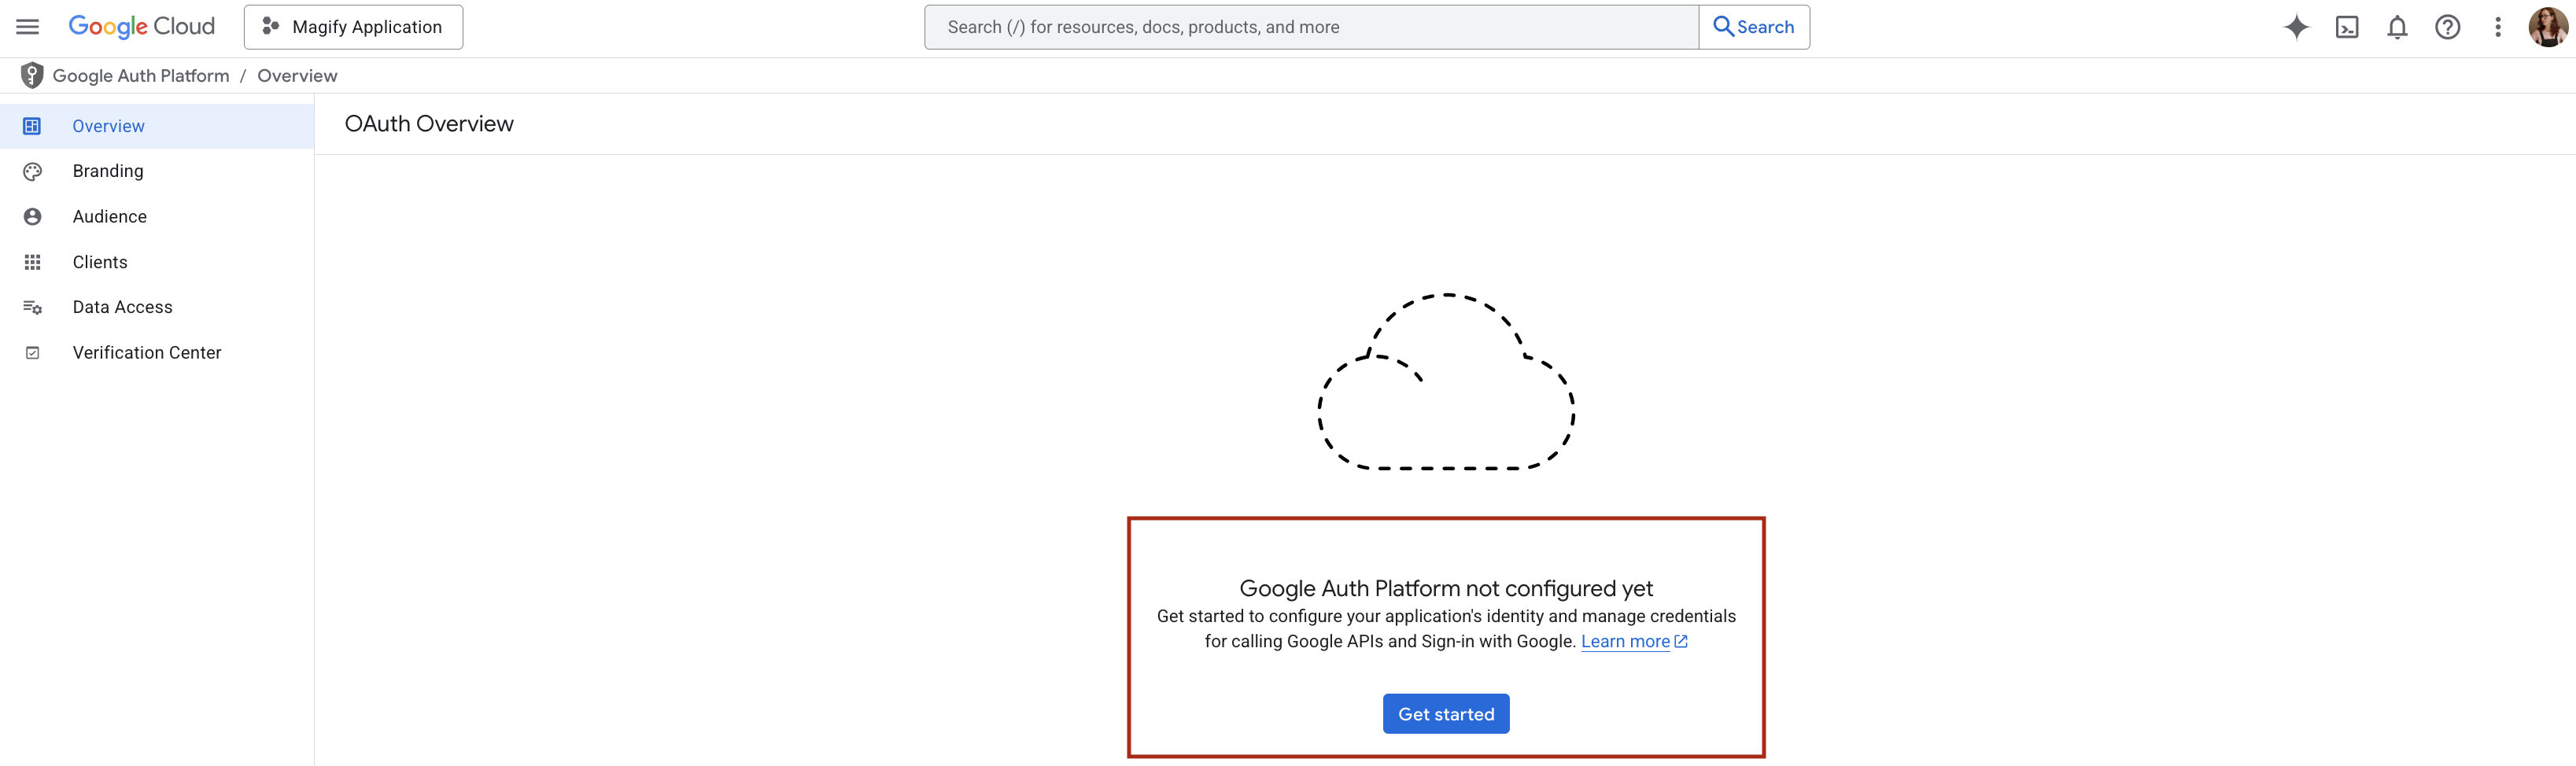Screen dimensions: 2576x766
Task: Open the three-dot settings menu
Action: click(x=2497, y=27)
